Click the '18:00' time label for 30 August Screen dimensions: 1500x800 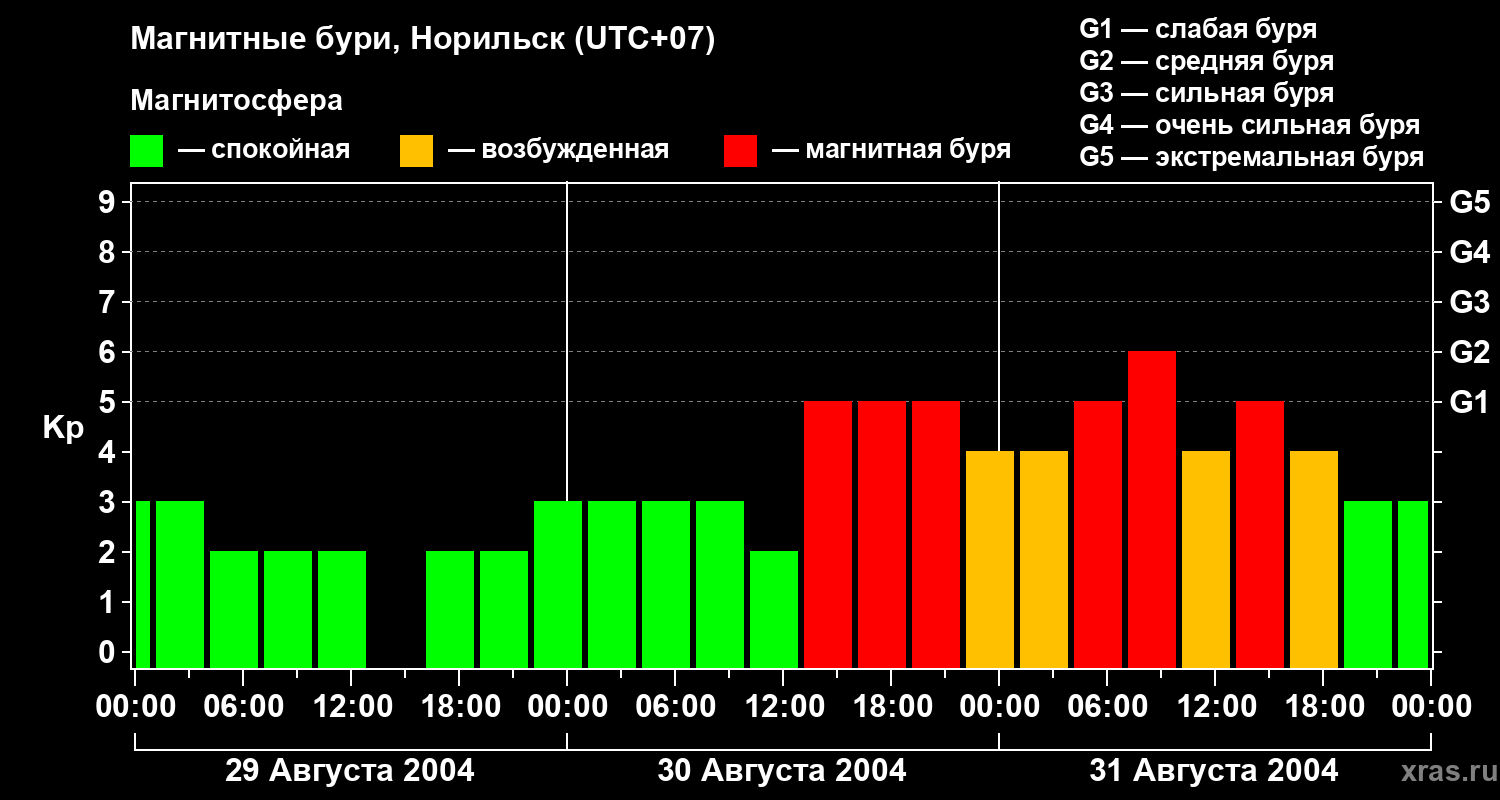[x=891, y=706]
